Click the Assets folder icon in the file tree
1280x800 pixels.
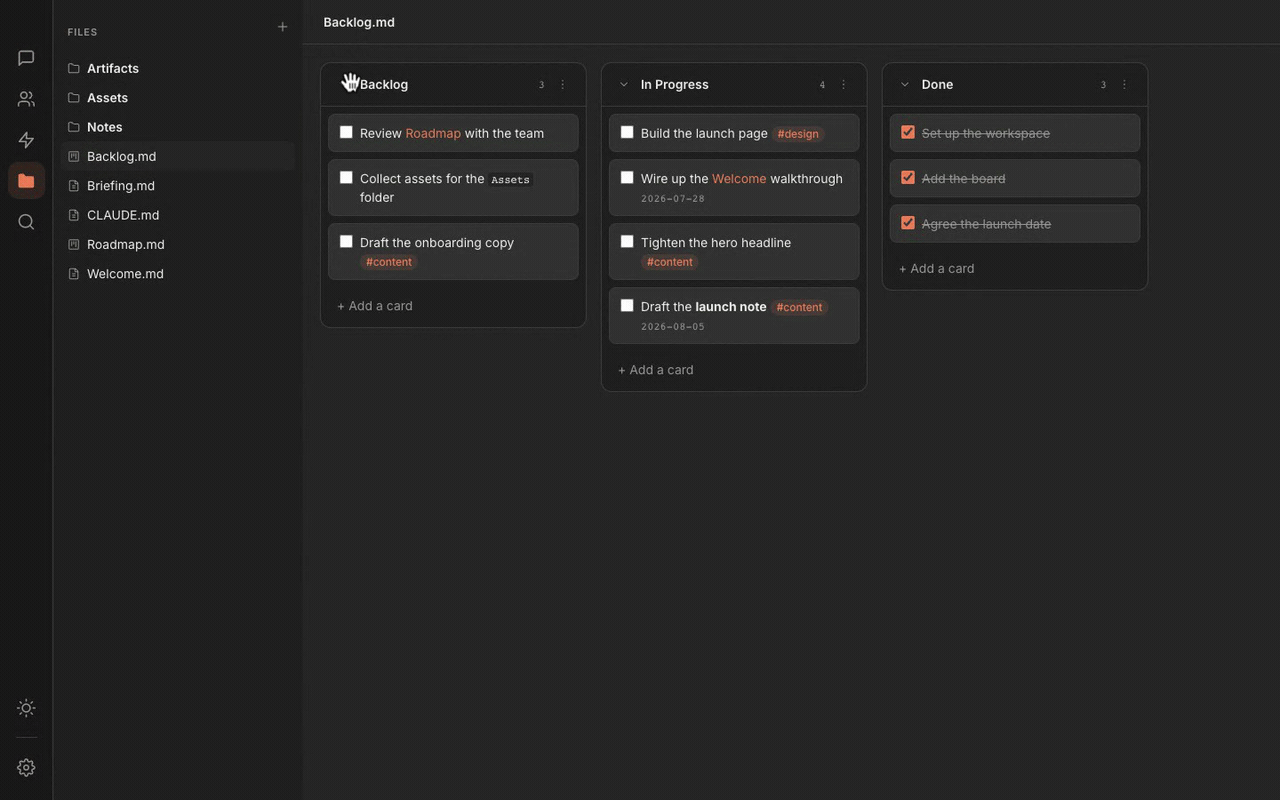73,98
